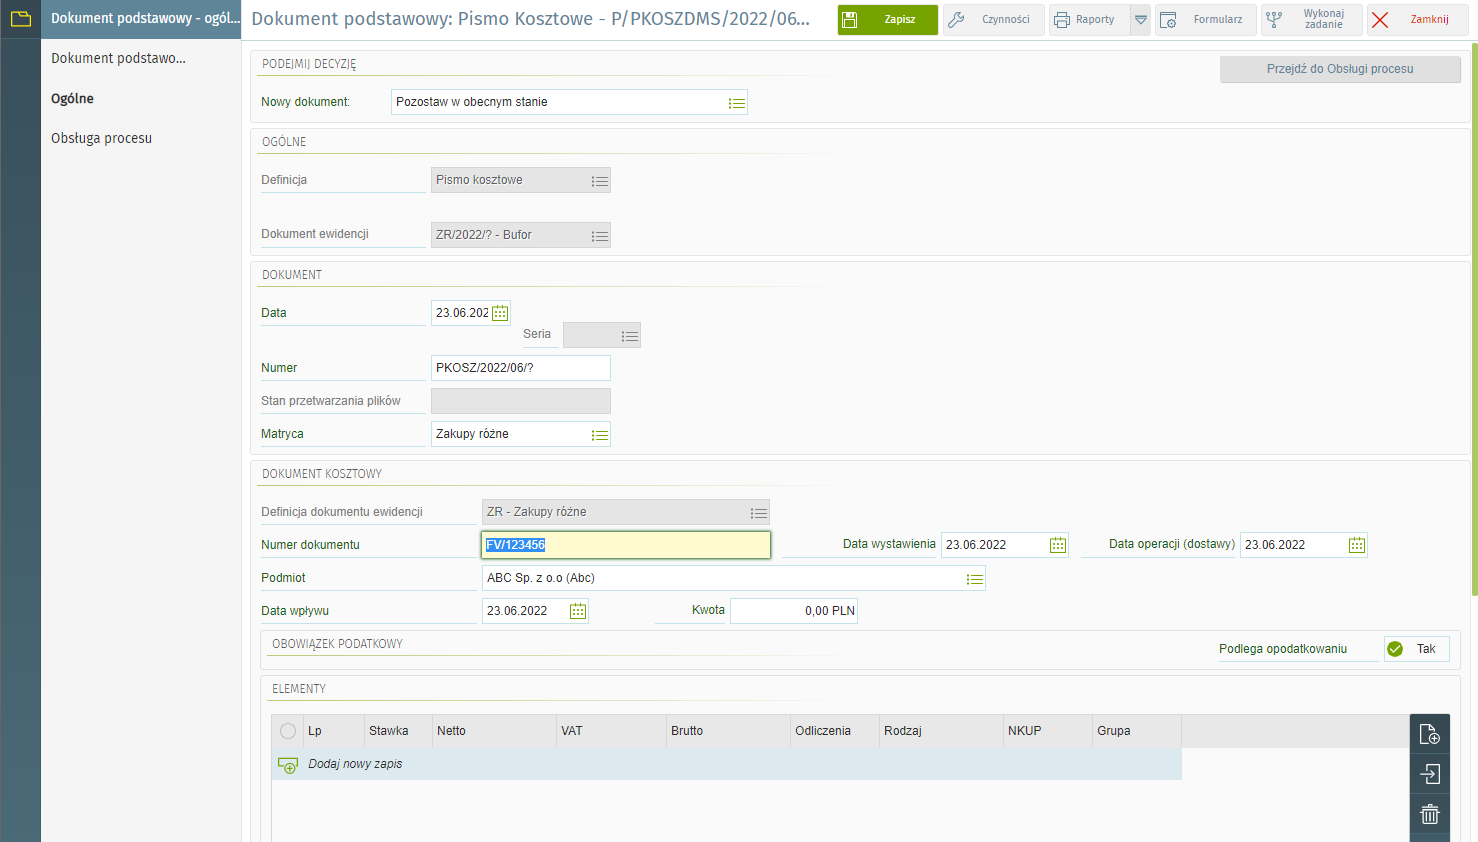Open calendar for Data operacji (dostawy)
Screen dimensions: 1478x842
pyautogui.click(x=1356, y=545)
